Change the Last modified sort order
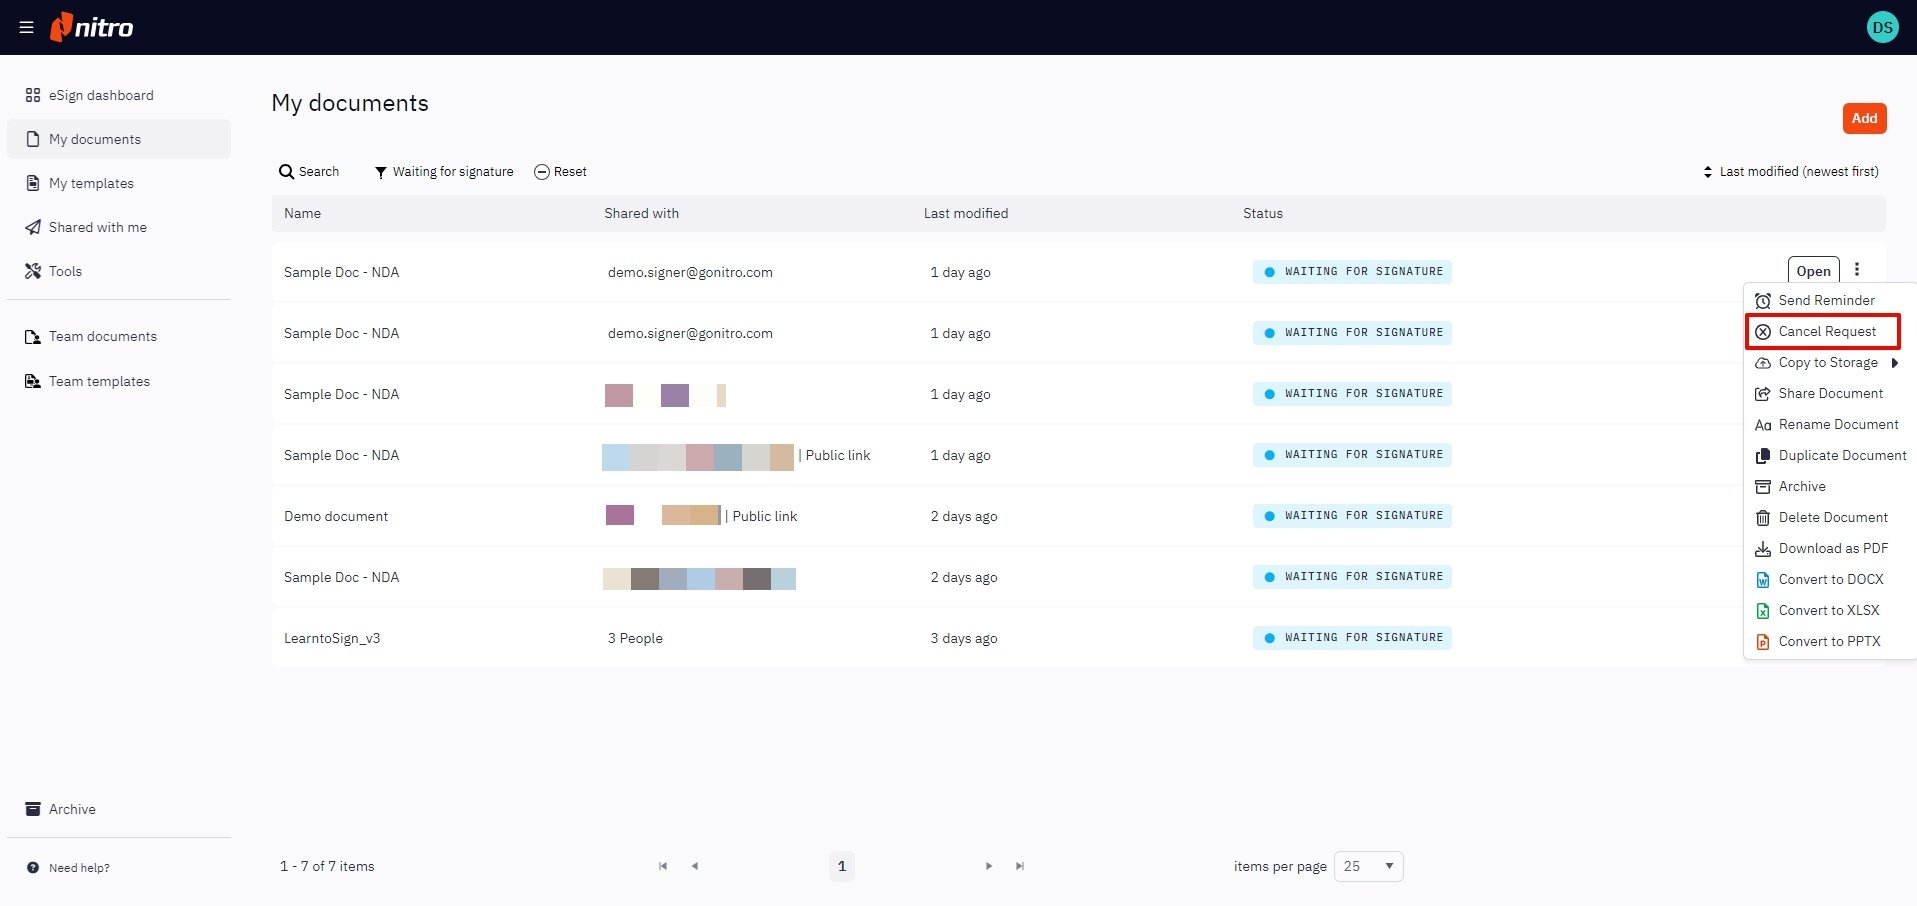The width and height of the screenshot is (1917, 906). (x=1790, y=172)
